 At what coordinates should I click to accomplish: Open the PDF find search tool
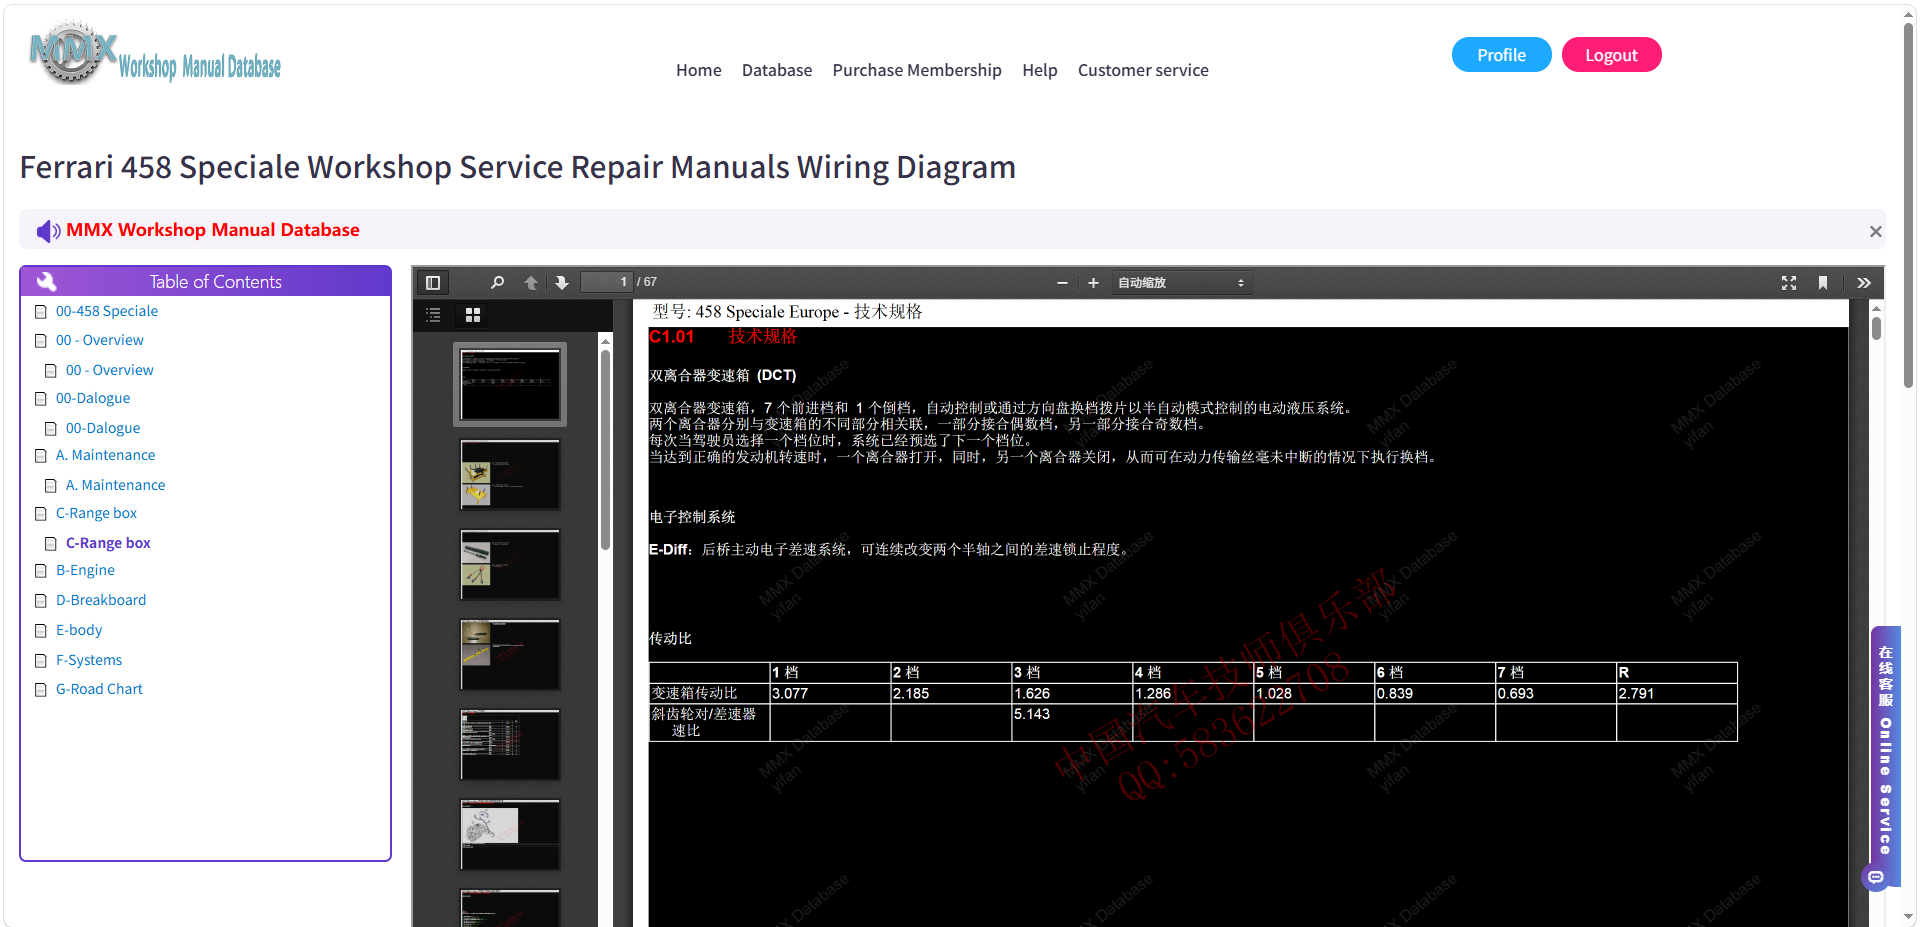point(497,283)
